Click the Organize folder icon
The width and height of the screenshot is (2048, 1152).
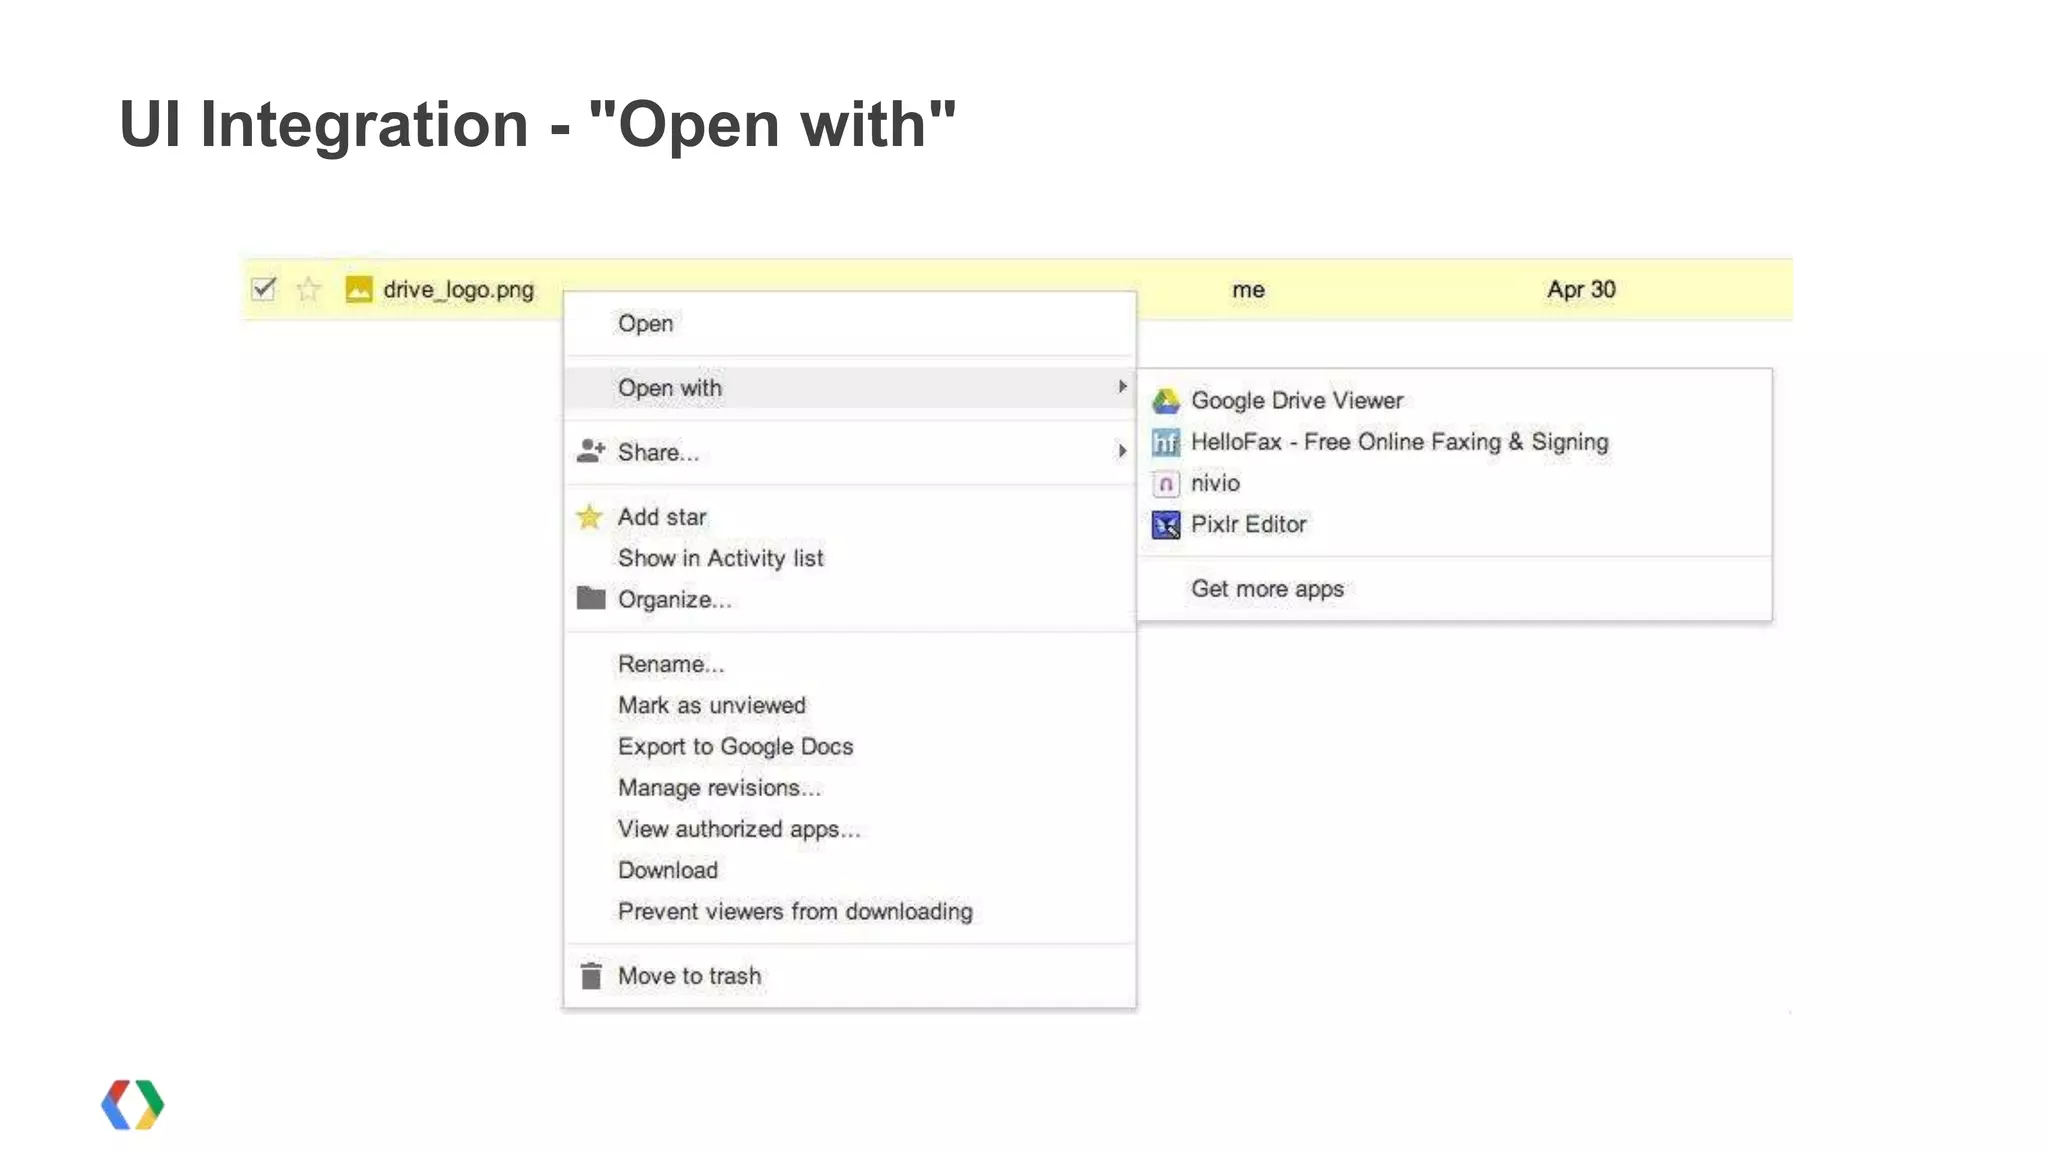(x=591, y=598)
